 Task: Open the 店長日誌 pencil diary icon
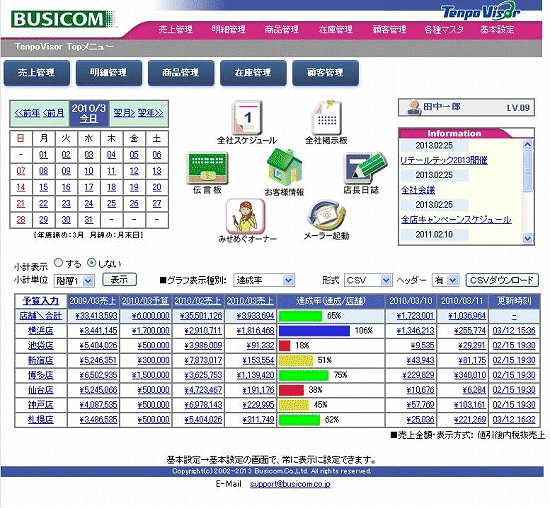[x=365, y=168]
